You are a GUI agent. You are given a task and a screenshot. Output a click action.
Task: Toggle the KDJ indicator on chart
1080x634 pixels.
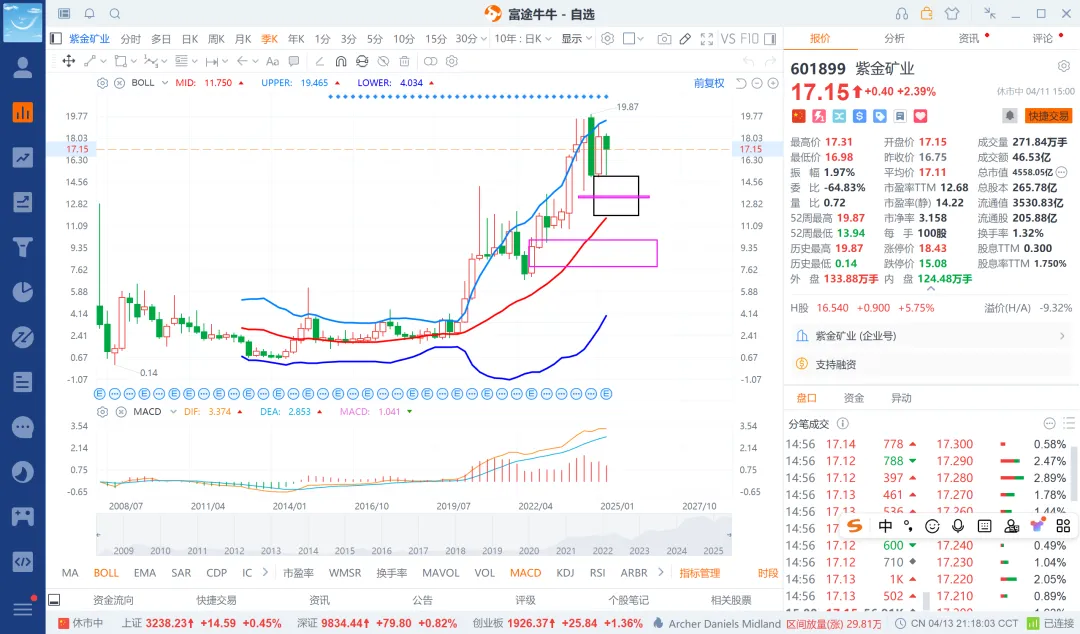click(x=565, y=573)
